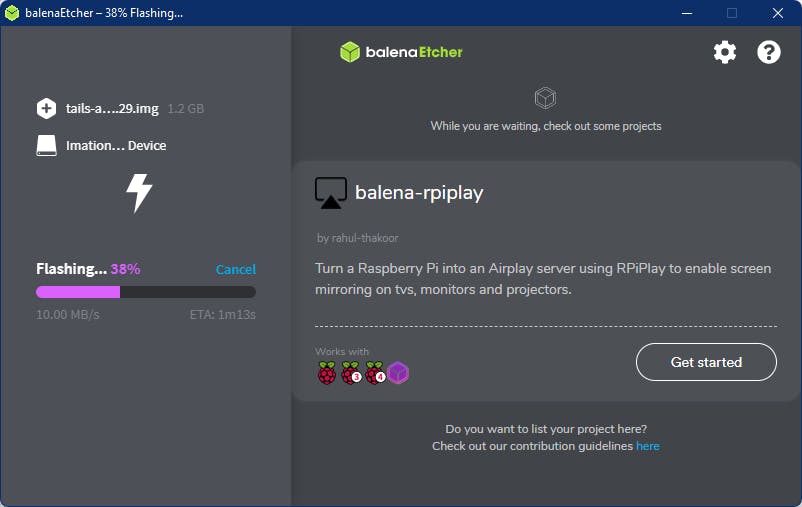Close the balenaEtcher window
802x507 pixels.
tap(777, 13)
